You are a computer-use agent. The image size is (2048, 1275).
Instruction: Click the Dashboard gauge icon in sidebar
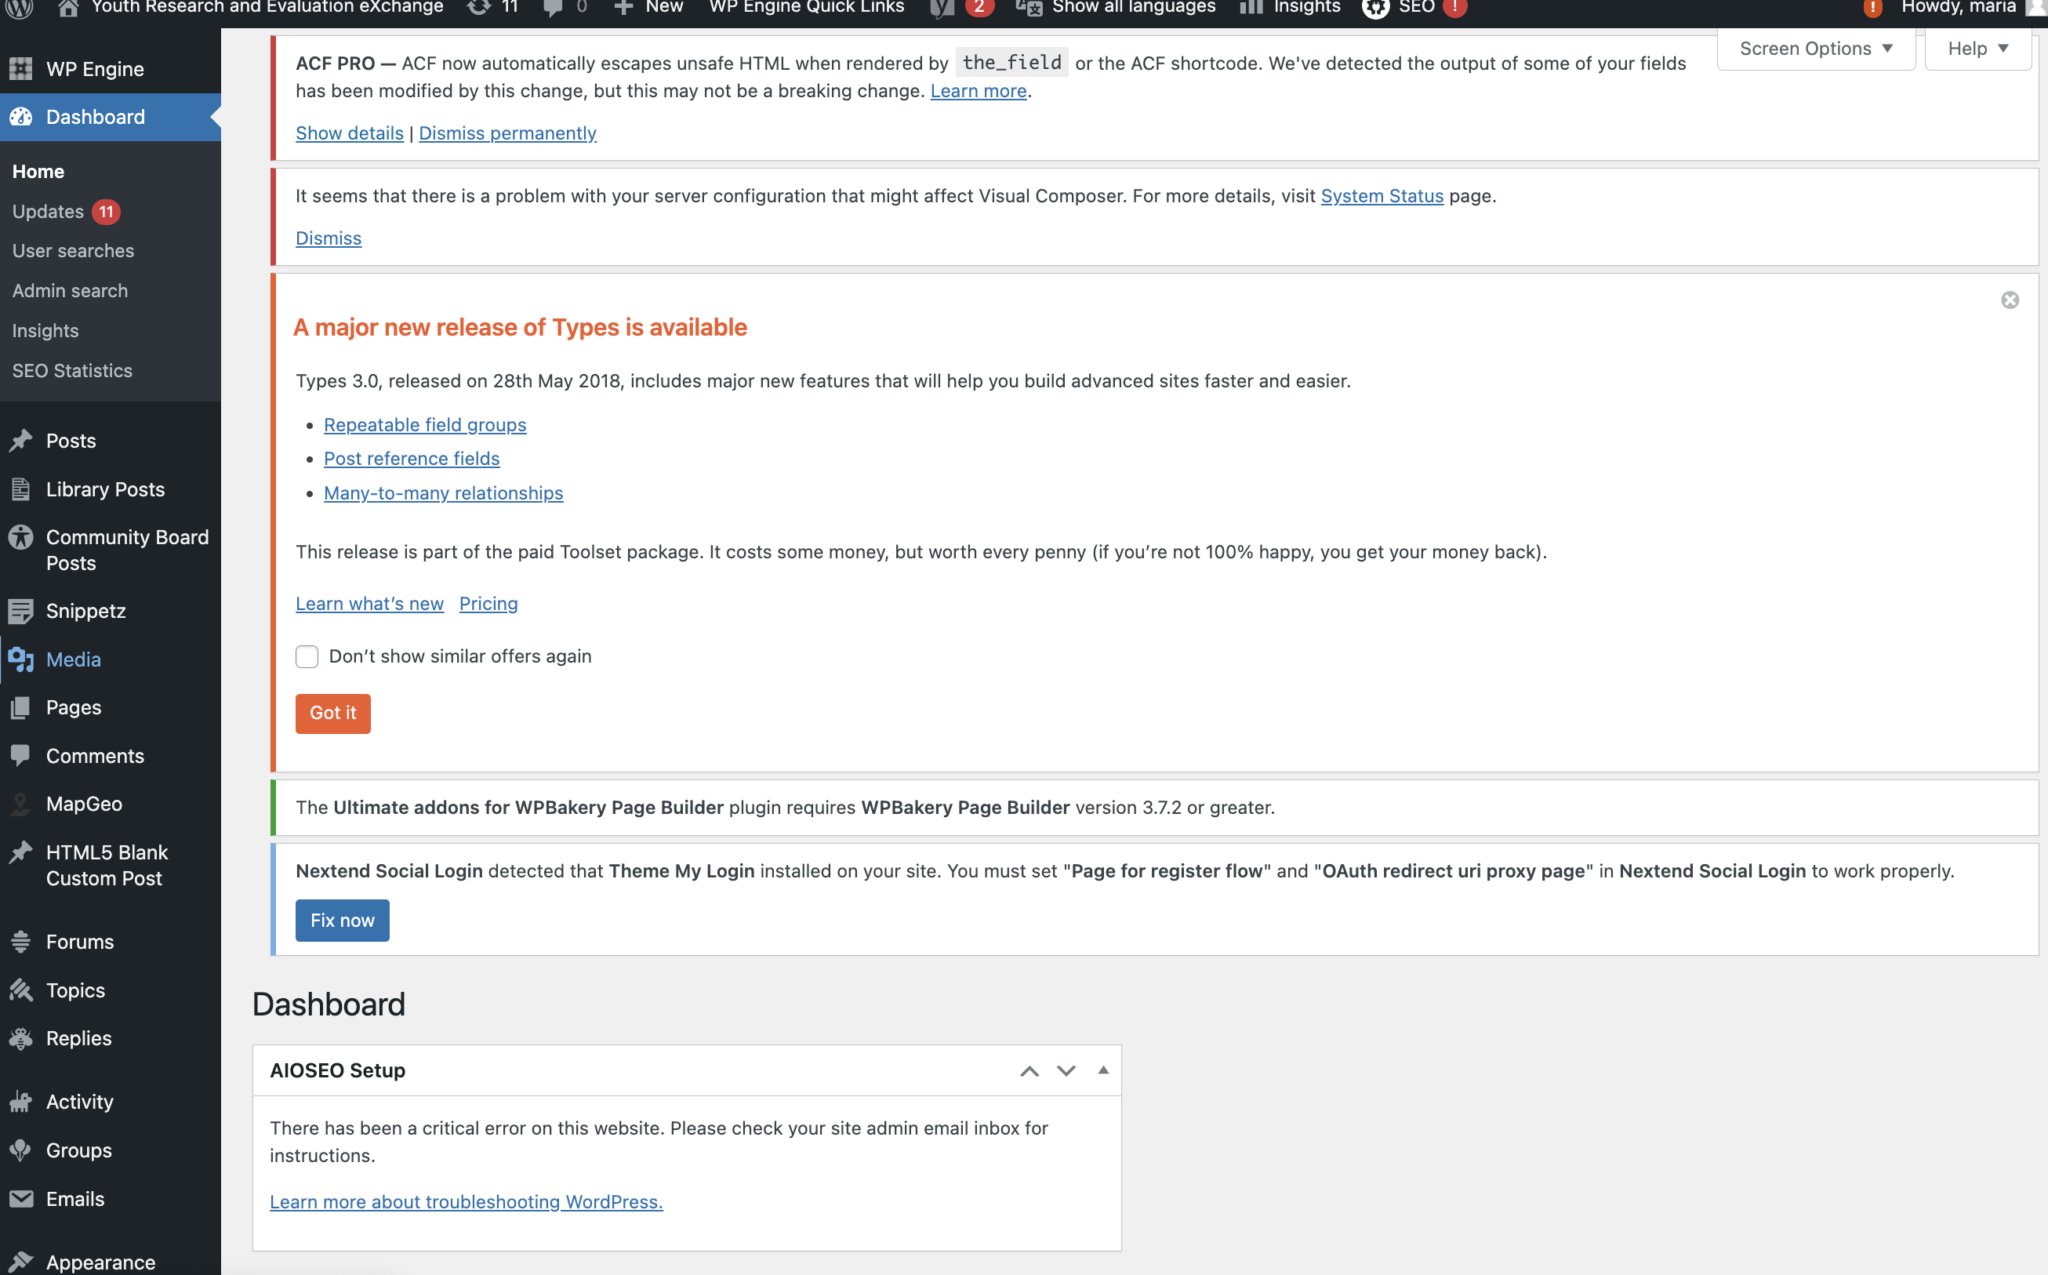(21, 117)
